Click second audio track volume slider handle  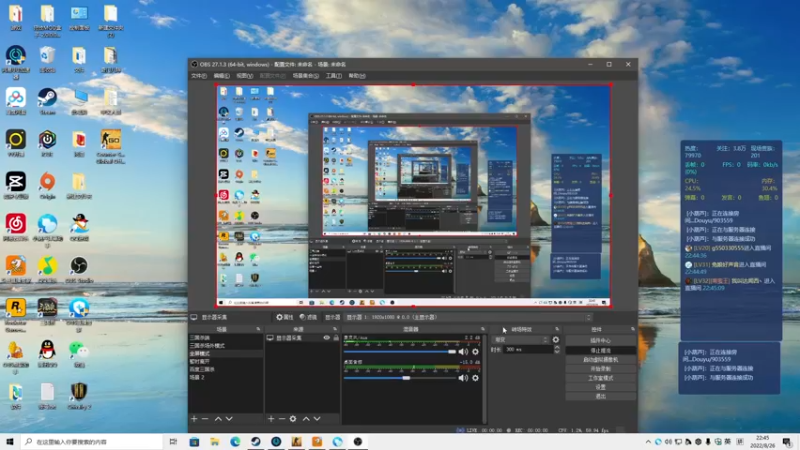pos(406,378)
